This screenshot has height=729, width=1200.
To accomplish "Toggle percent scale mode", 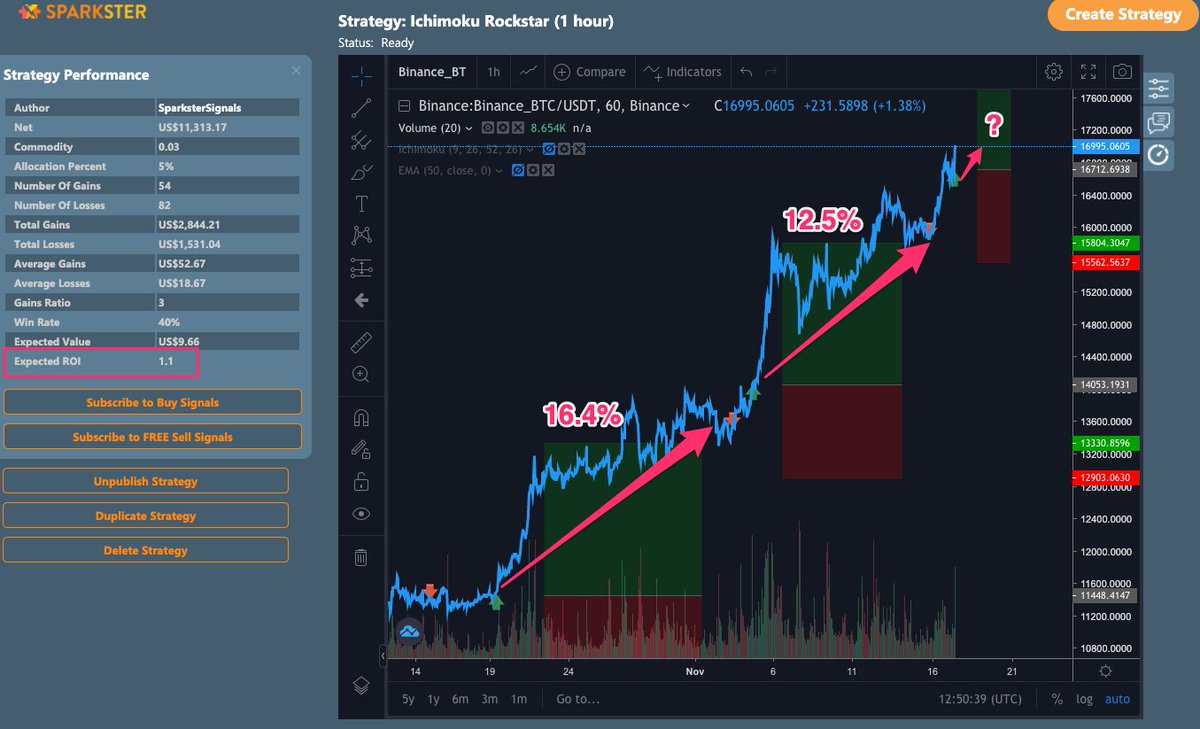I will [1057, 699].
